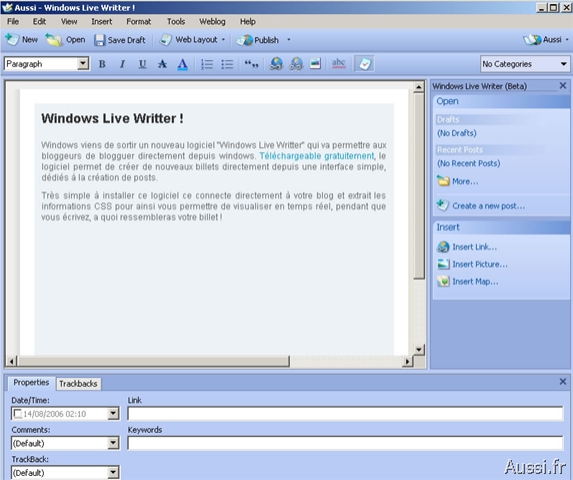Click the horizontal scrollbar thumb
The image size is (573, 480).
pyautogui.click(x=154, y=362)
